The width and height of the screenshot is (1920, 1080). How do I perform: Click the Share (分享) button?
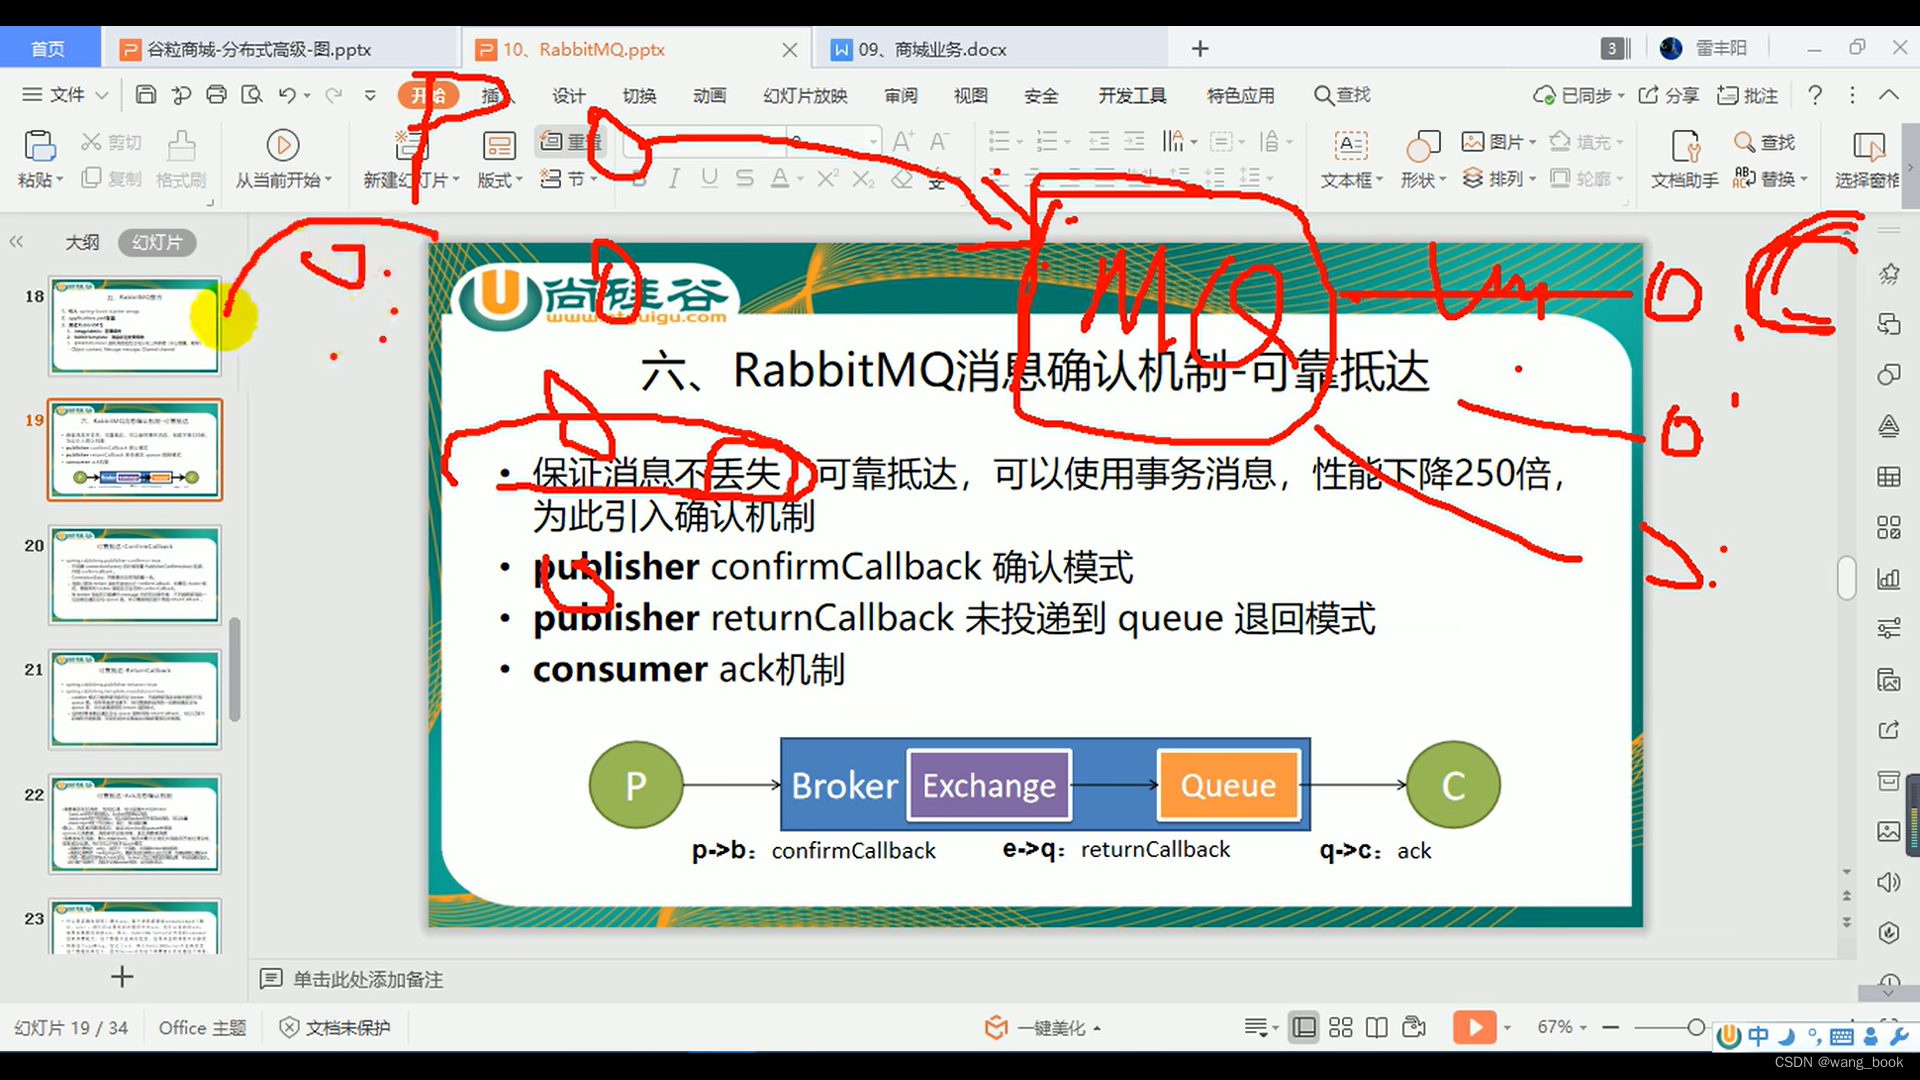coord(1669,95)
